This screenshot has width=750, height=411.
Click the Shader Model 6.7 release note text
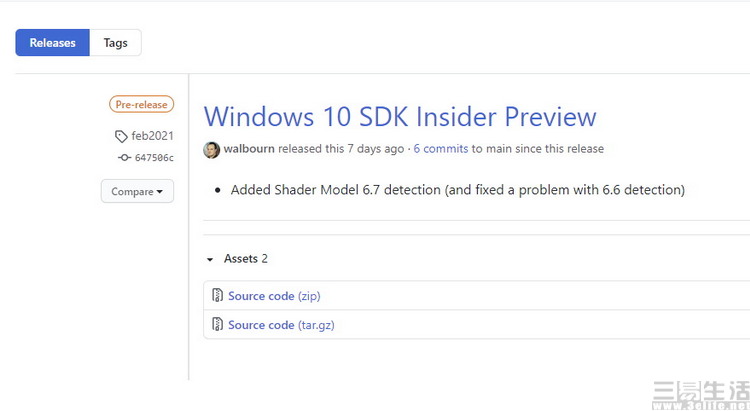tap(457, 190)
